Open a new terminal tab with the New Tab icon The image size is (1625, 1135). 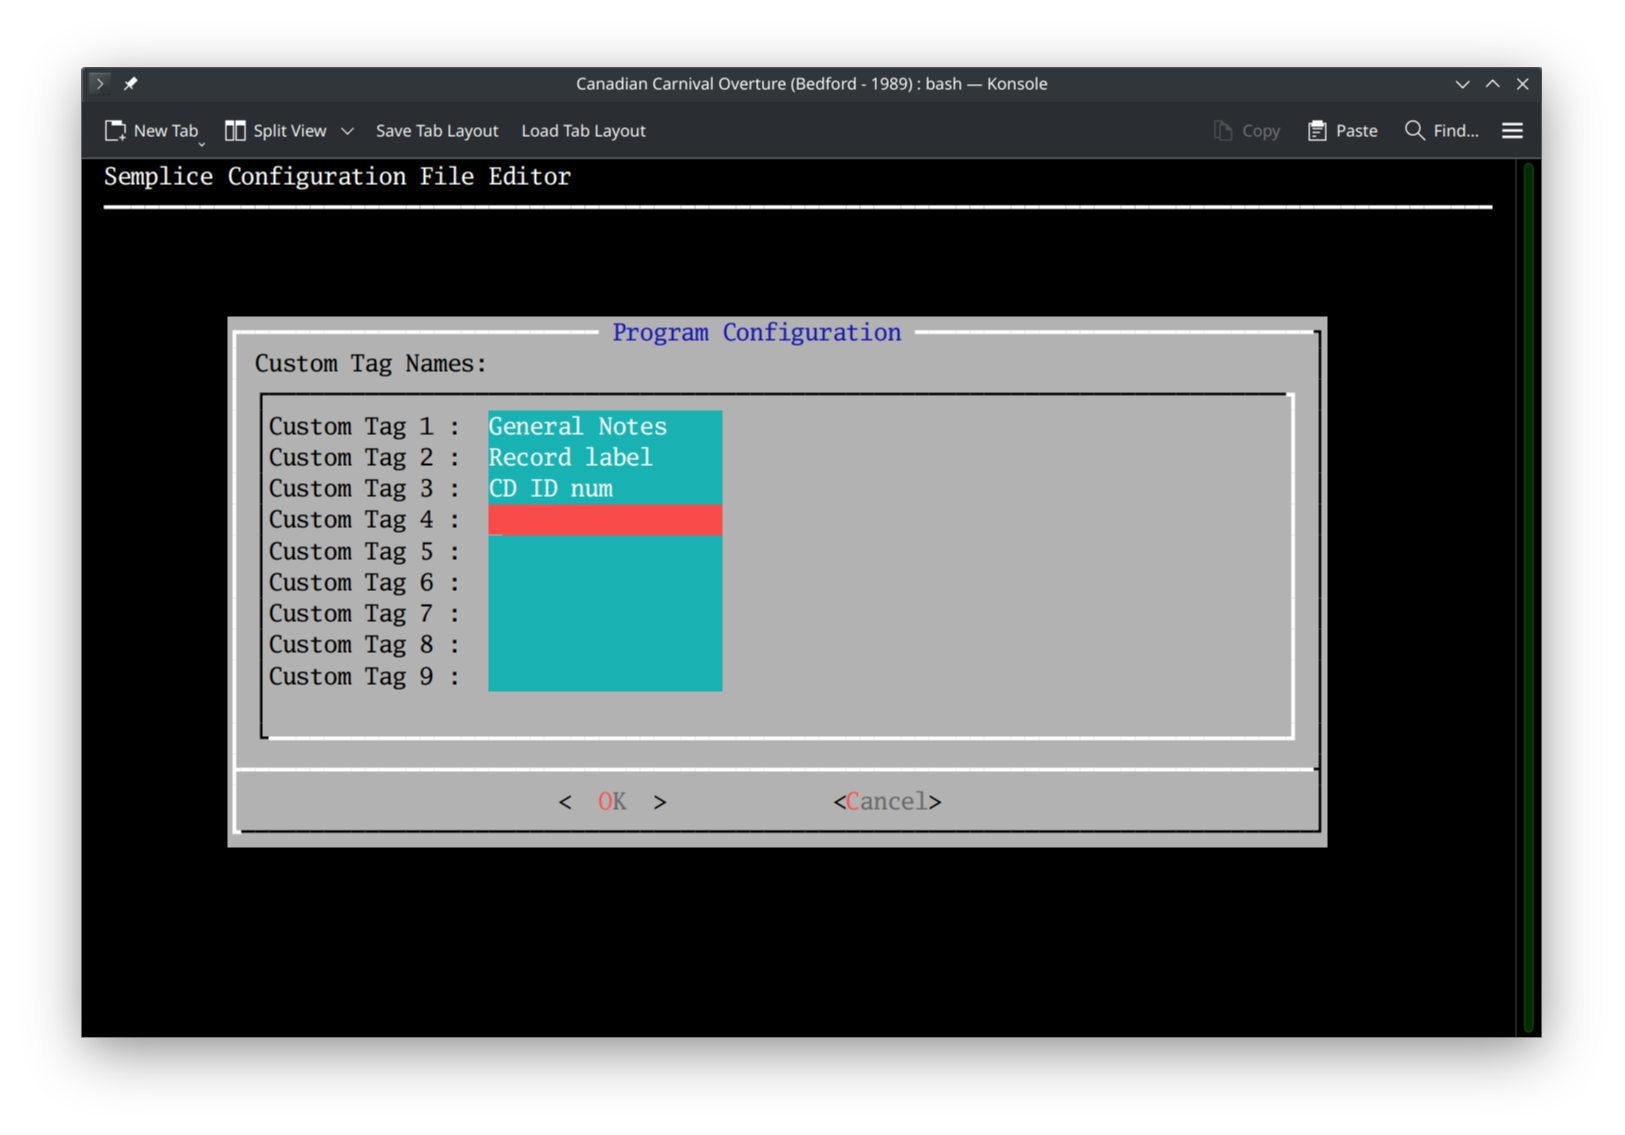point(115,130)
